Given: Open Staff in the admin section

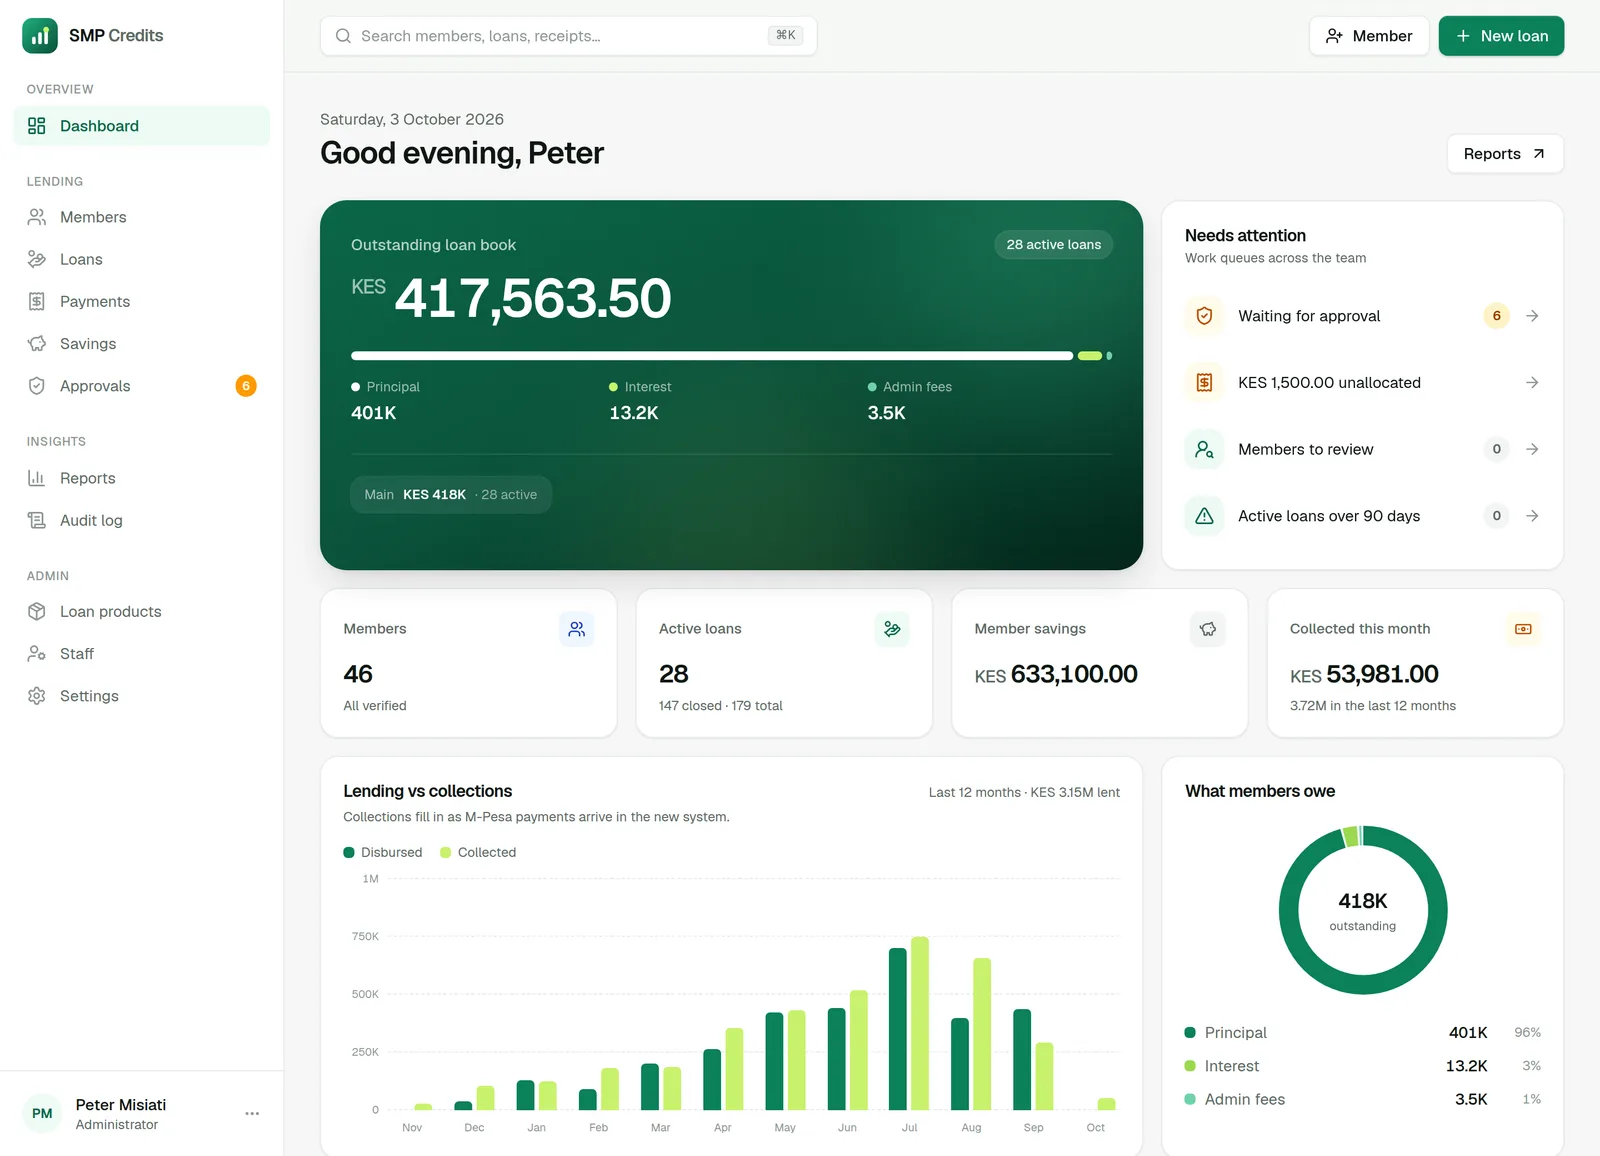Looking at the screenshot, I should (142, 654).
